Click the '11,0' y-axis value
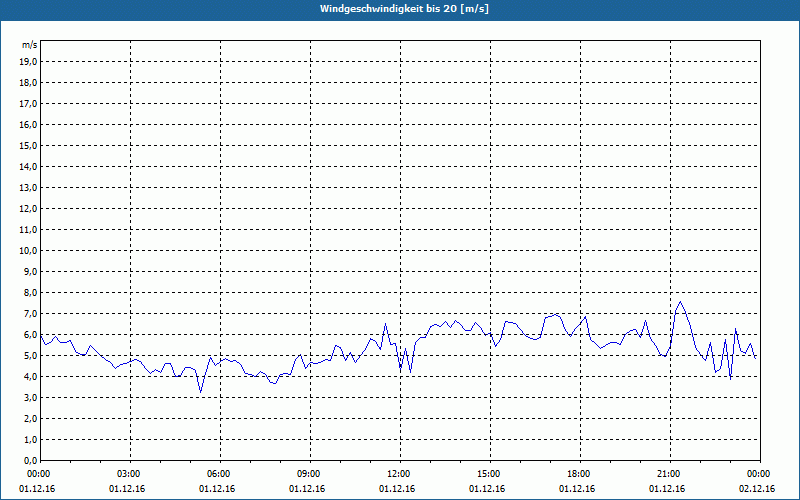The height and width of the screenshot is (500, 800). 29,230
